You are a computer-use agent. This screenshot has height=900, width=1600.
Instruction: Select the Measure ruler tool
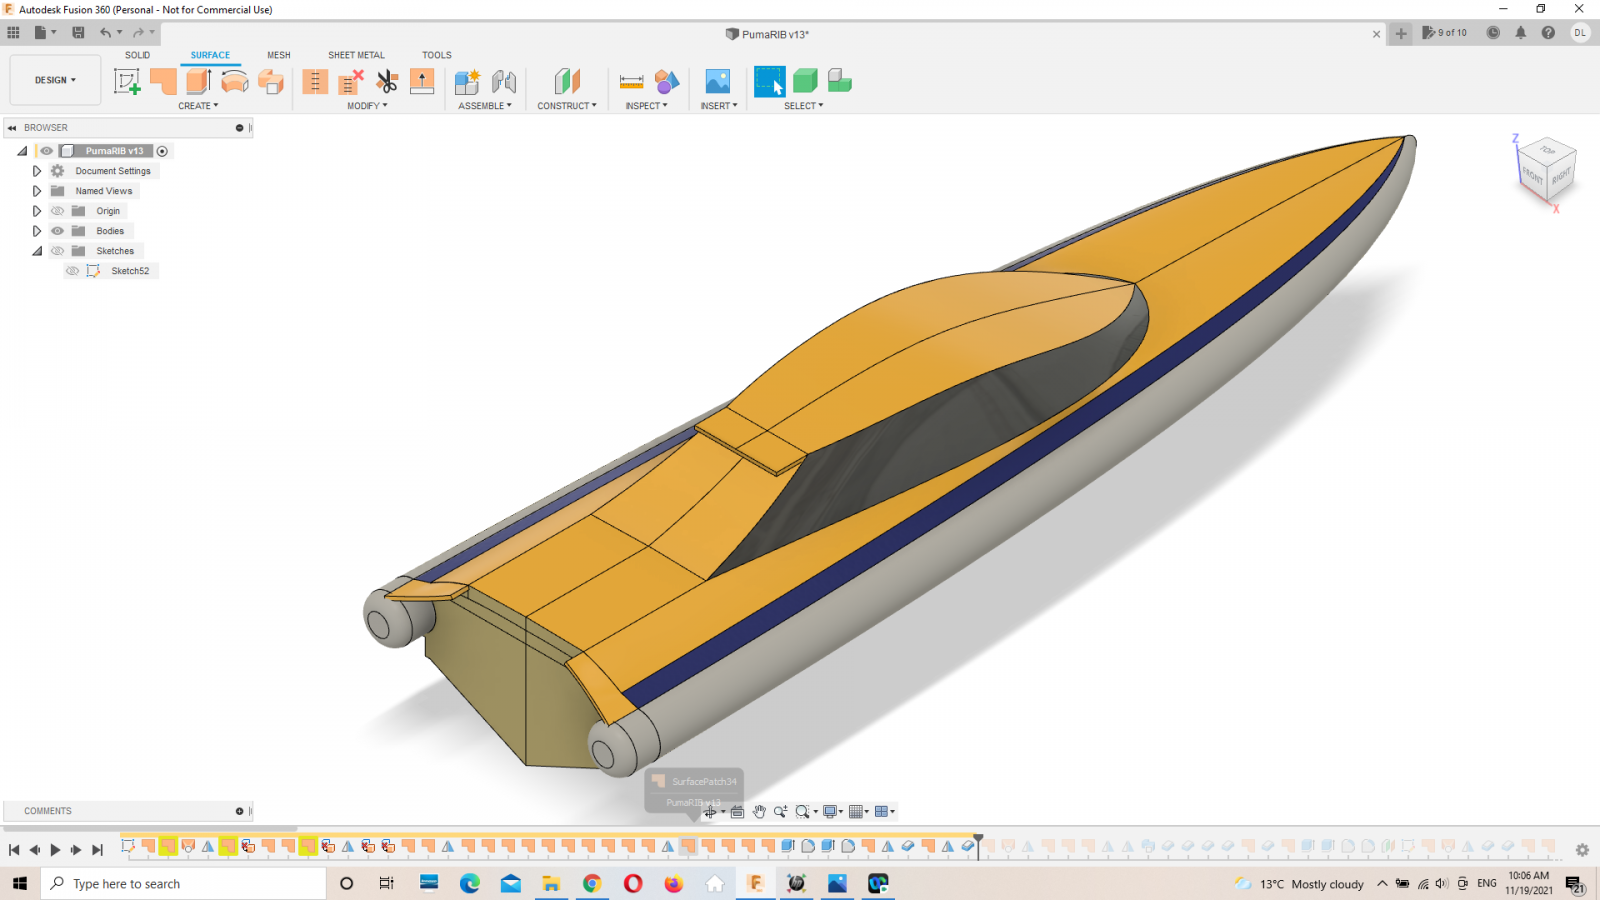[631, 81]
